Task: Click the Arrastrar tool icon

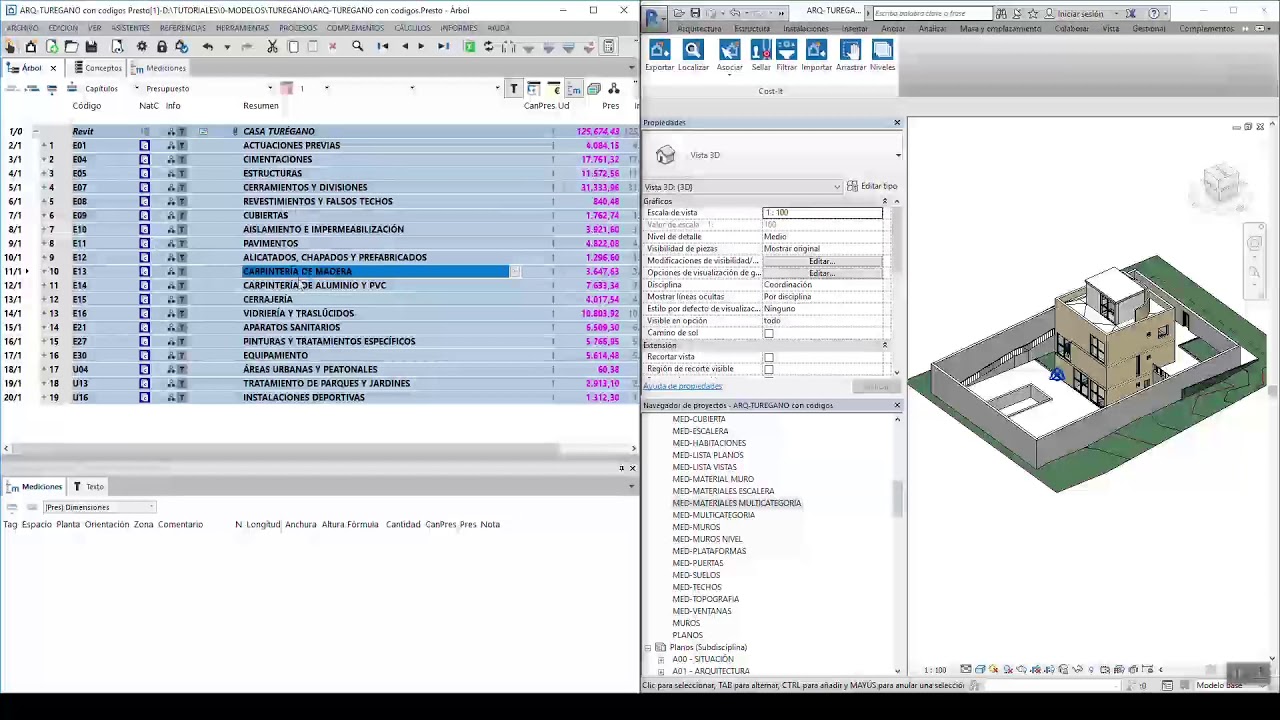Action: (851, 50)
